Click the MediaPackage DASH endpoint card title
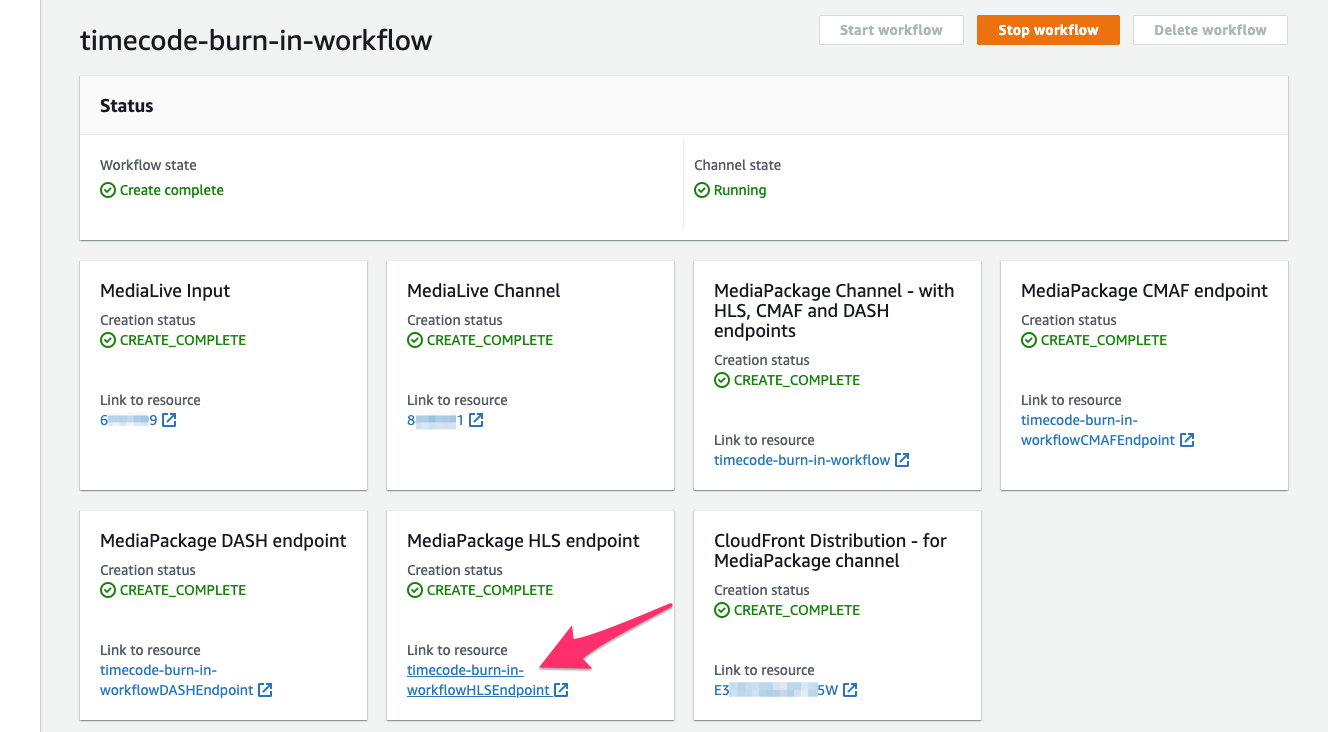Screen dimensions: 1328x732 pyautogui.click(x=223, y=541)
